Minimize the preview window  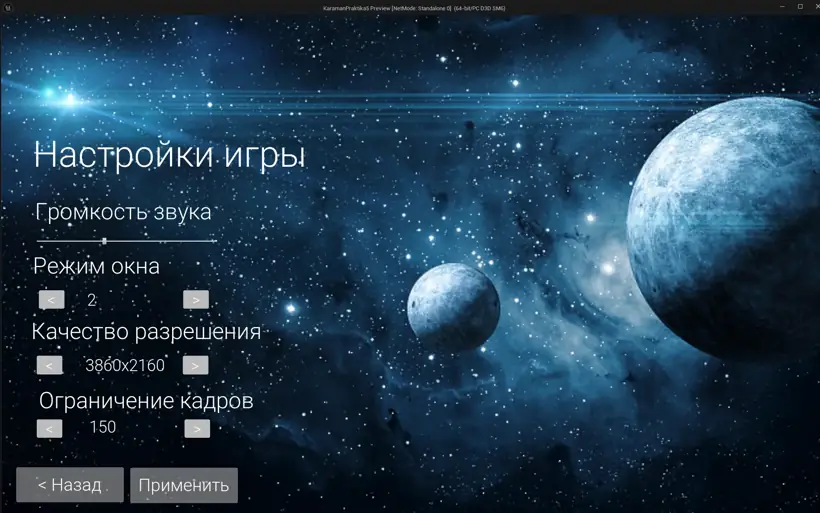point(782,7)
